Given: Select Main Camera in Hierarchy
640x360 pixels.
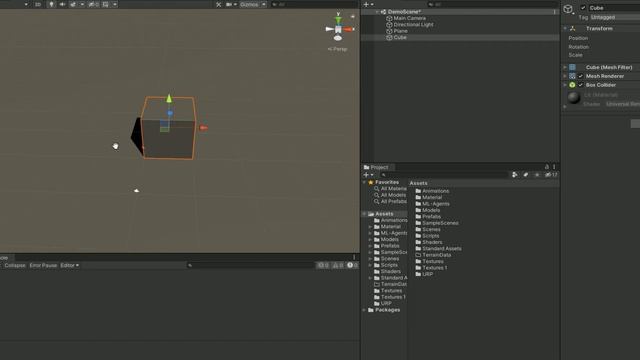Looking at the screenshot, I should tap(409, 18).
